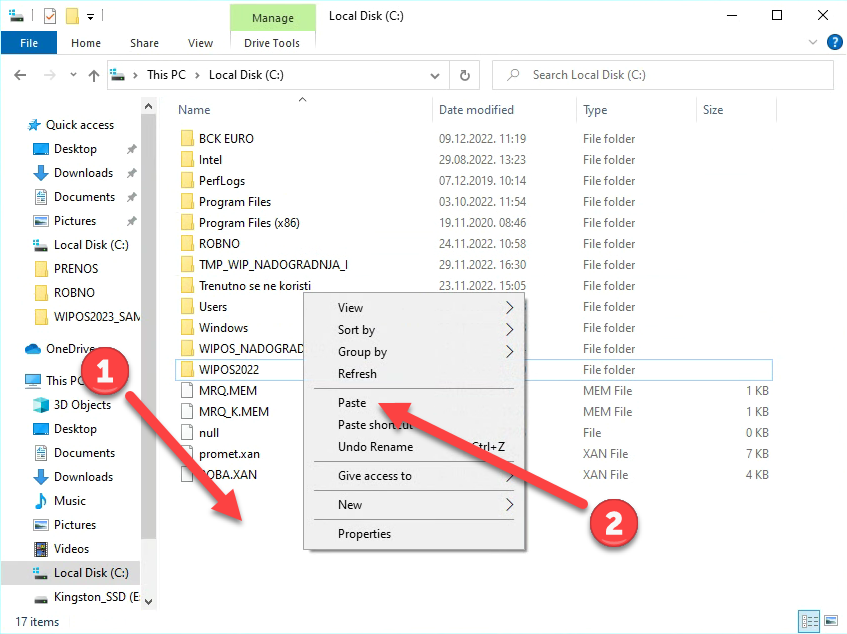Switch to large icons view button
The height and width of the screenshot is (634, 847).
coord(830,621)
